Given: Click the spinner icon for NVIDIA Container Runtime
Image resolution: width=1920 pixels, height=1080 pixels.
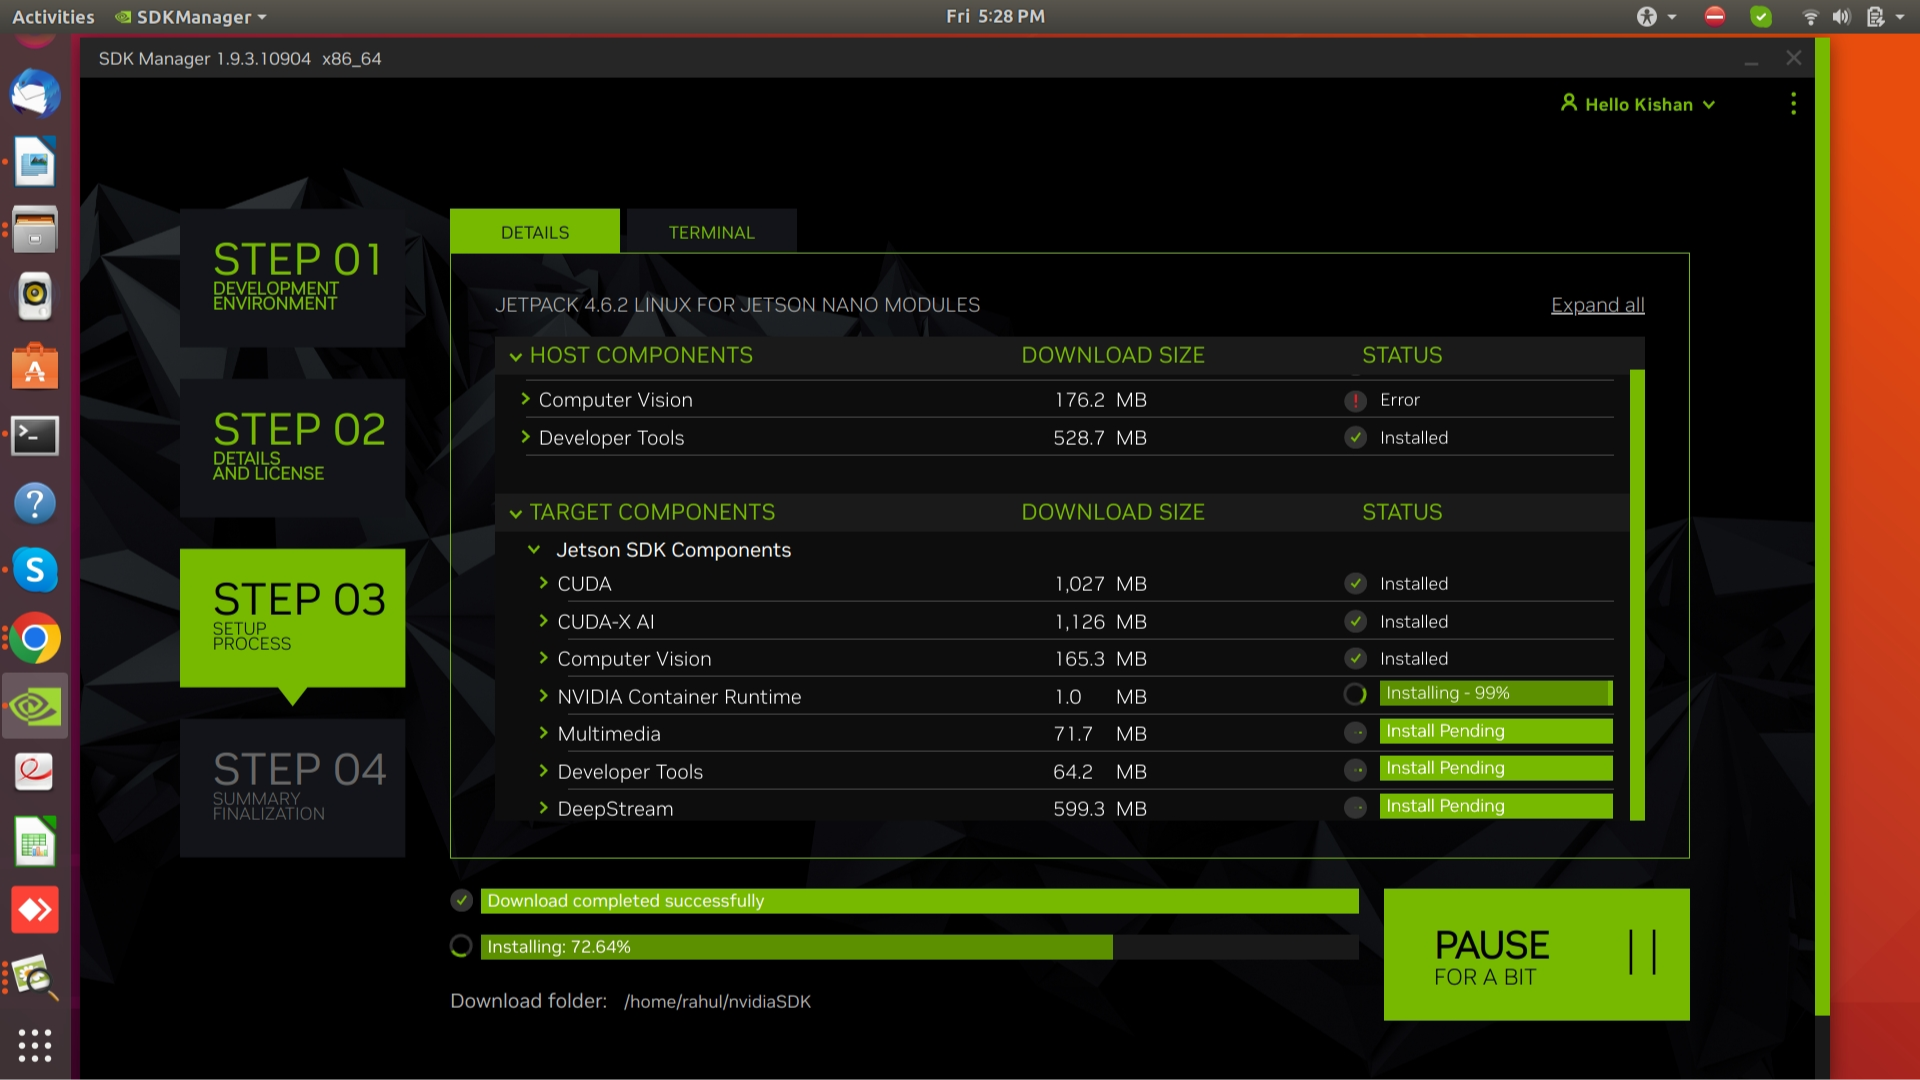Looking at the screenshot, I should pyautogui.click(x=1355, y=694).
